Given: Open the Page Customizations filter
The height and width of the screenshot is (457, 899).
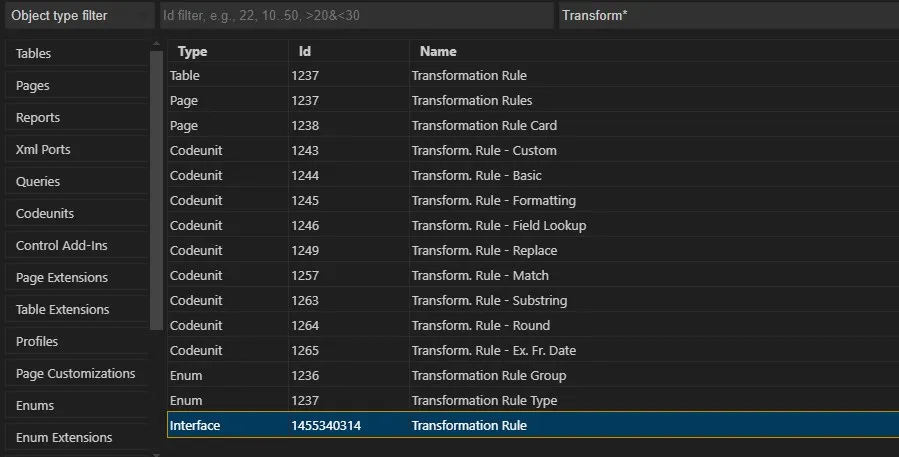Looking at the screenshot, I should point(77,373).
